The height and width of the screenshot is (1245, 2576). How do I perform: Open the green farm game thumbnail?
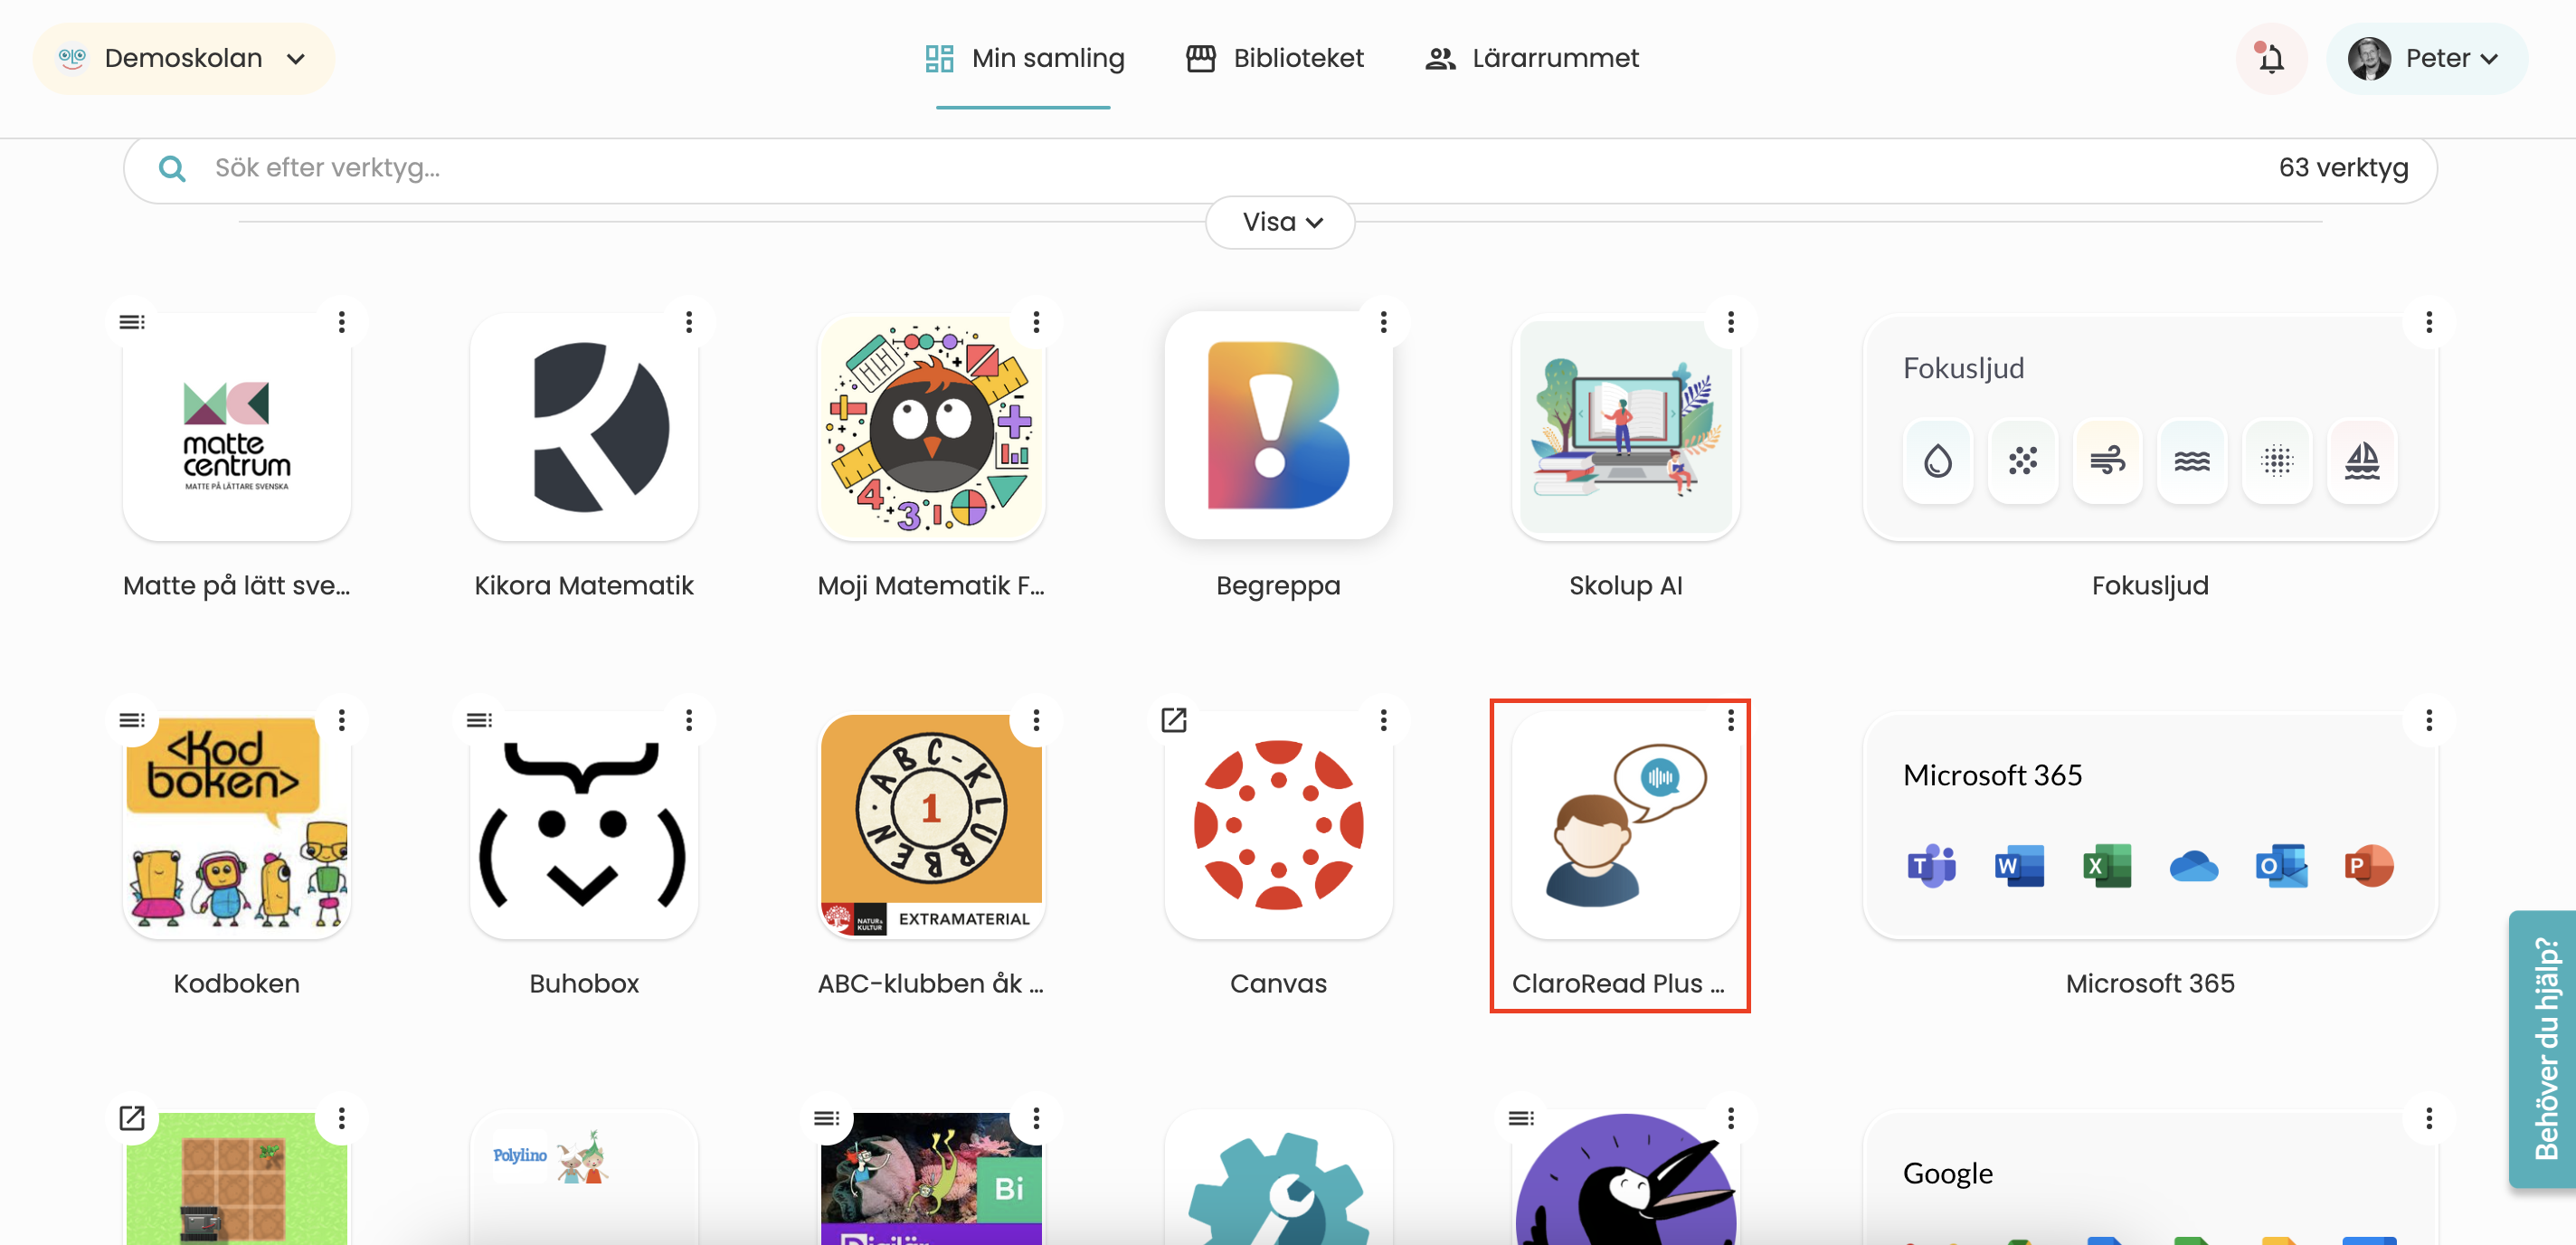pos(236,1178)
